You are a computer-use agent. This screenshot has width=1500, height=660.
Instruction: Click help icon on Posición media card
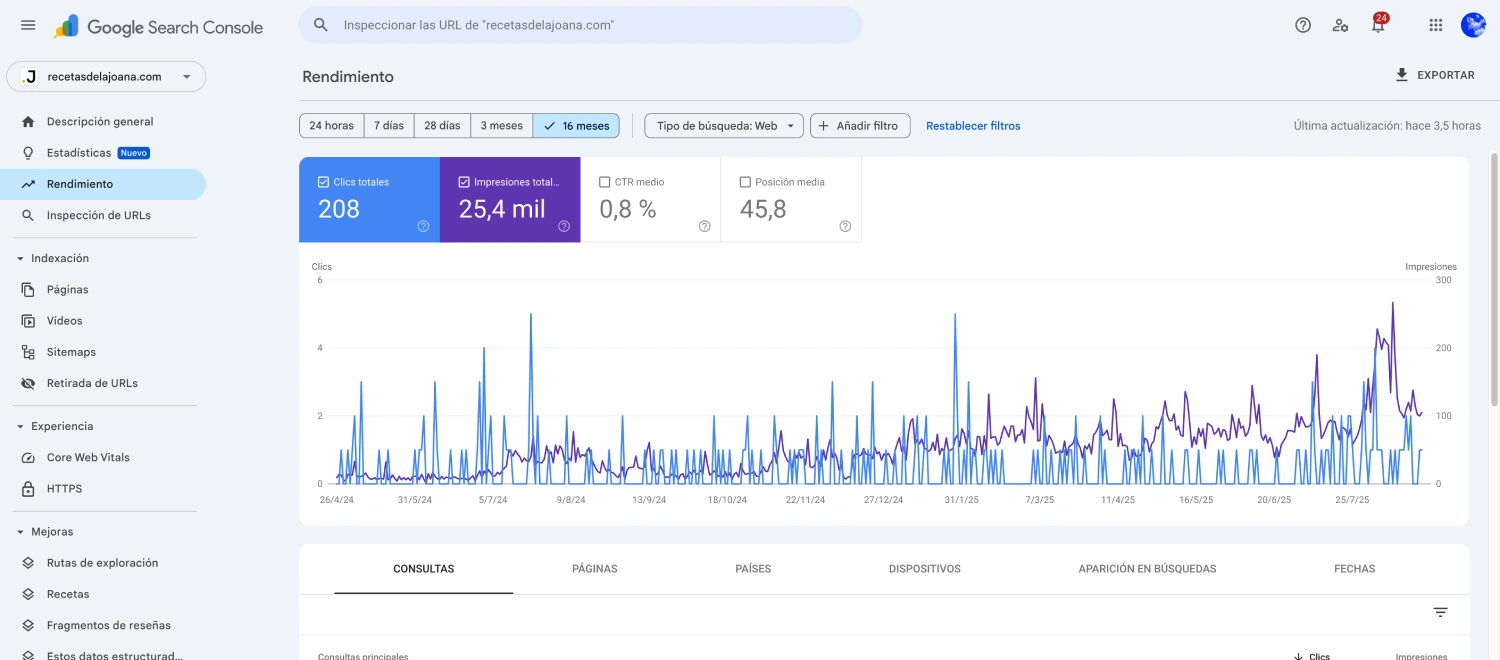tap(845, 226)
